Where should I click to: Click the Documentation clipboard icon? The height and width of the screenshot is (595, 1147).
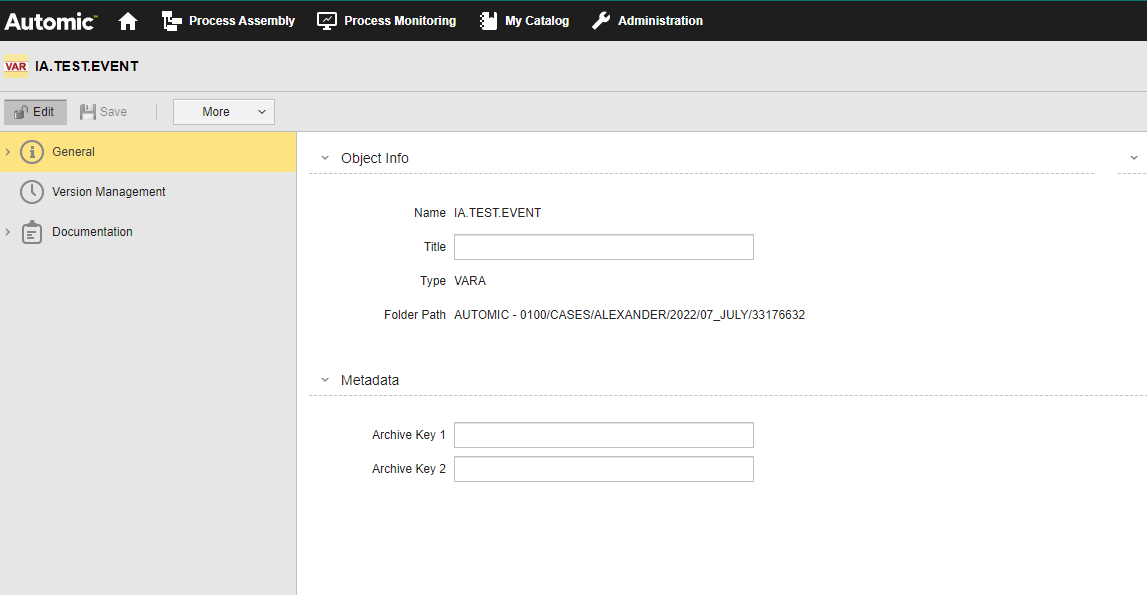click(x=32, y=232)
